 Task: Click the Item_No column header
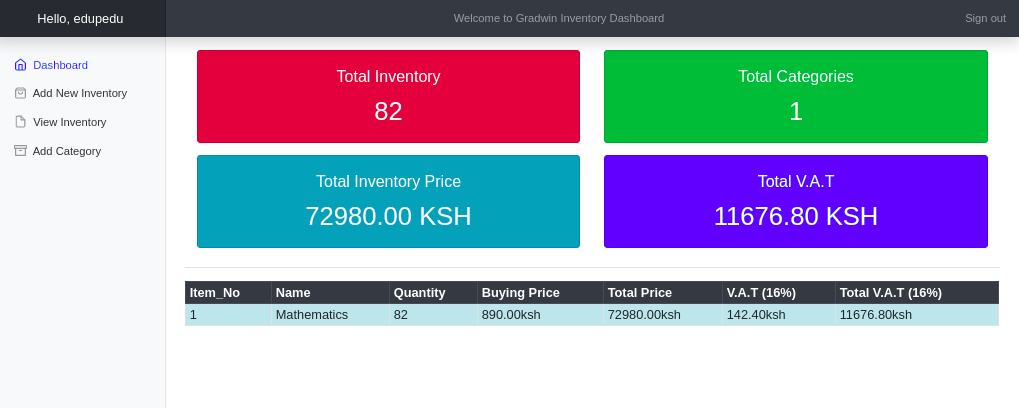(215, 293)
